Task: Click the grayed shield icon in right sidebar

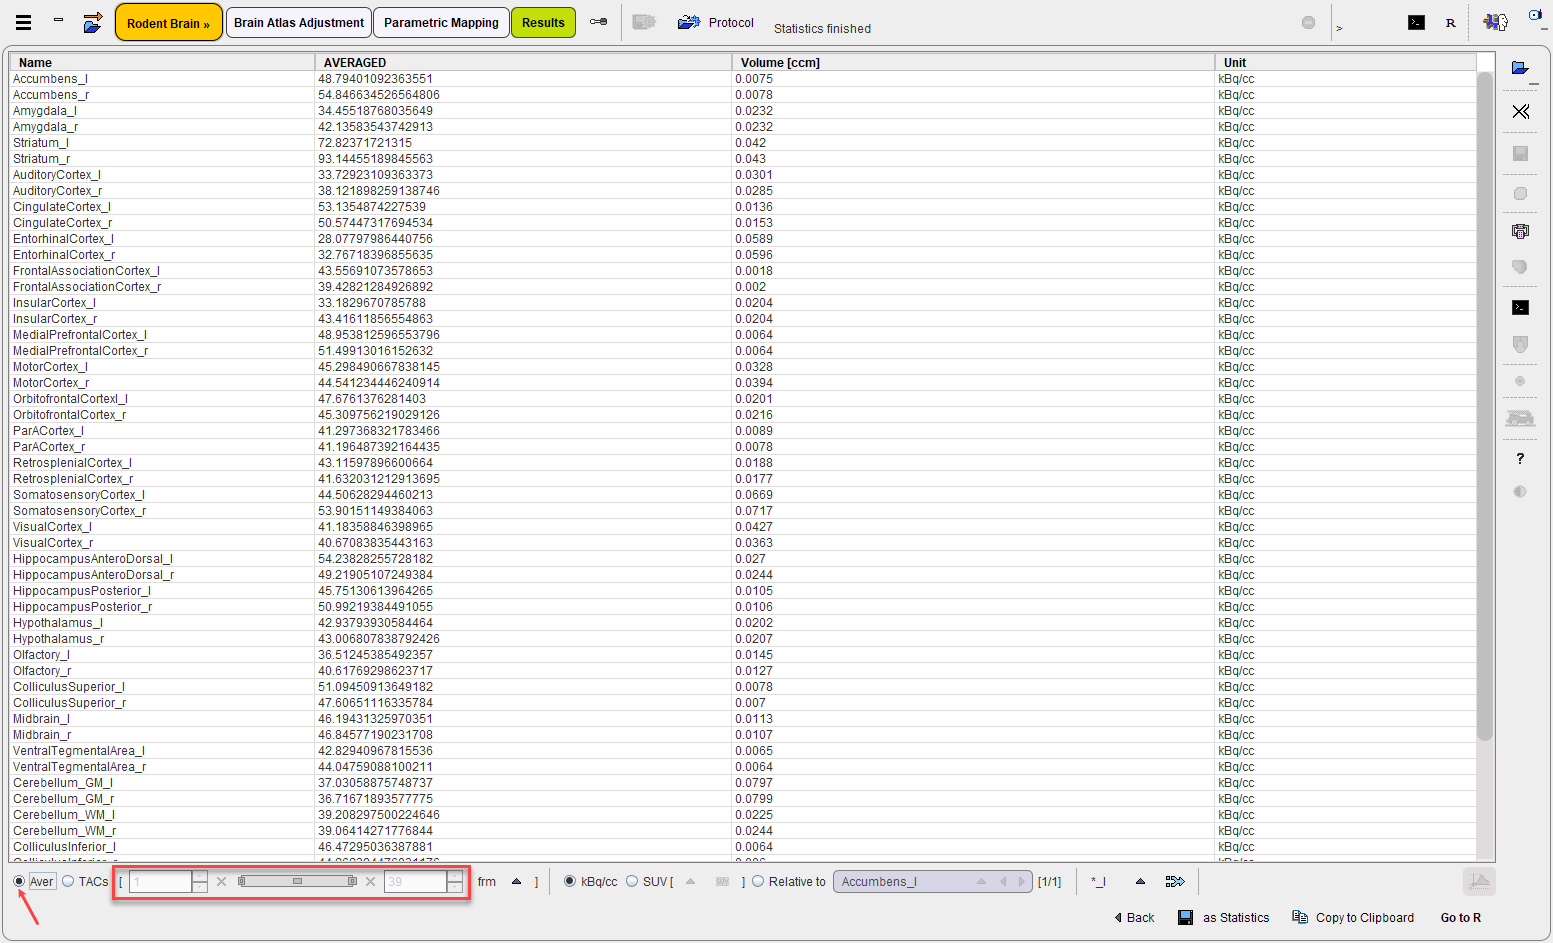Action: (x=1520, y=344)
